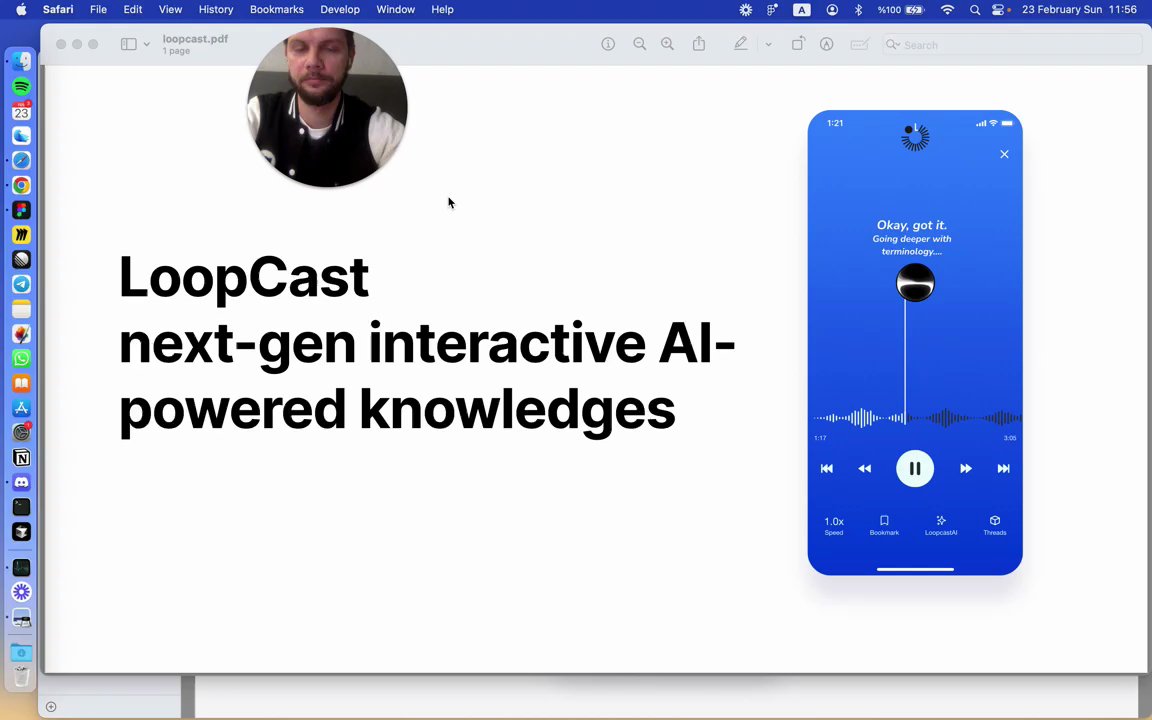Open the form filling toolbar icon

click(x=860, y=44)
